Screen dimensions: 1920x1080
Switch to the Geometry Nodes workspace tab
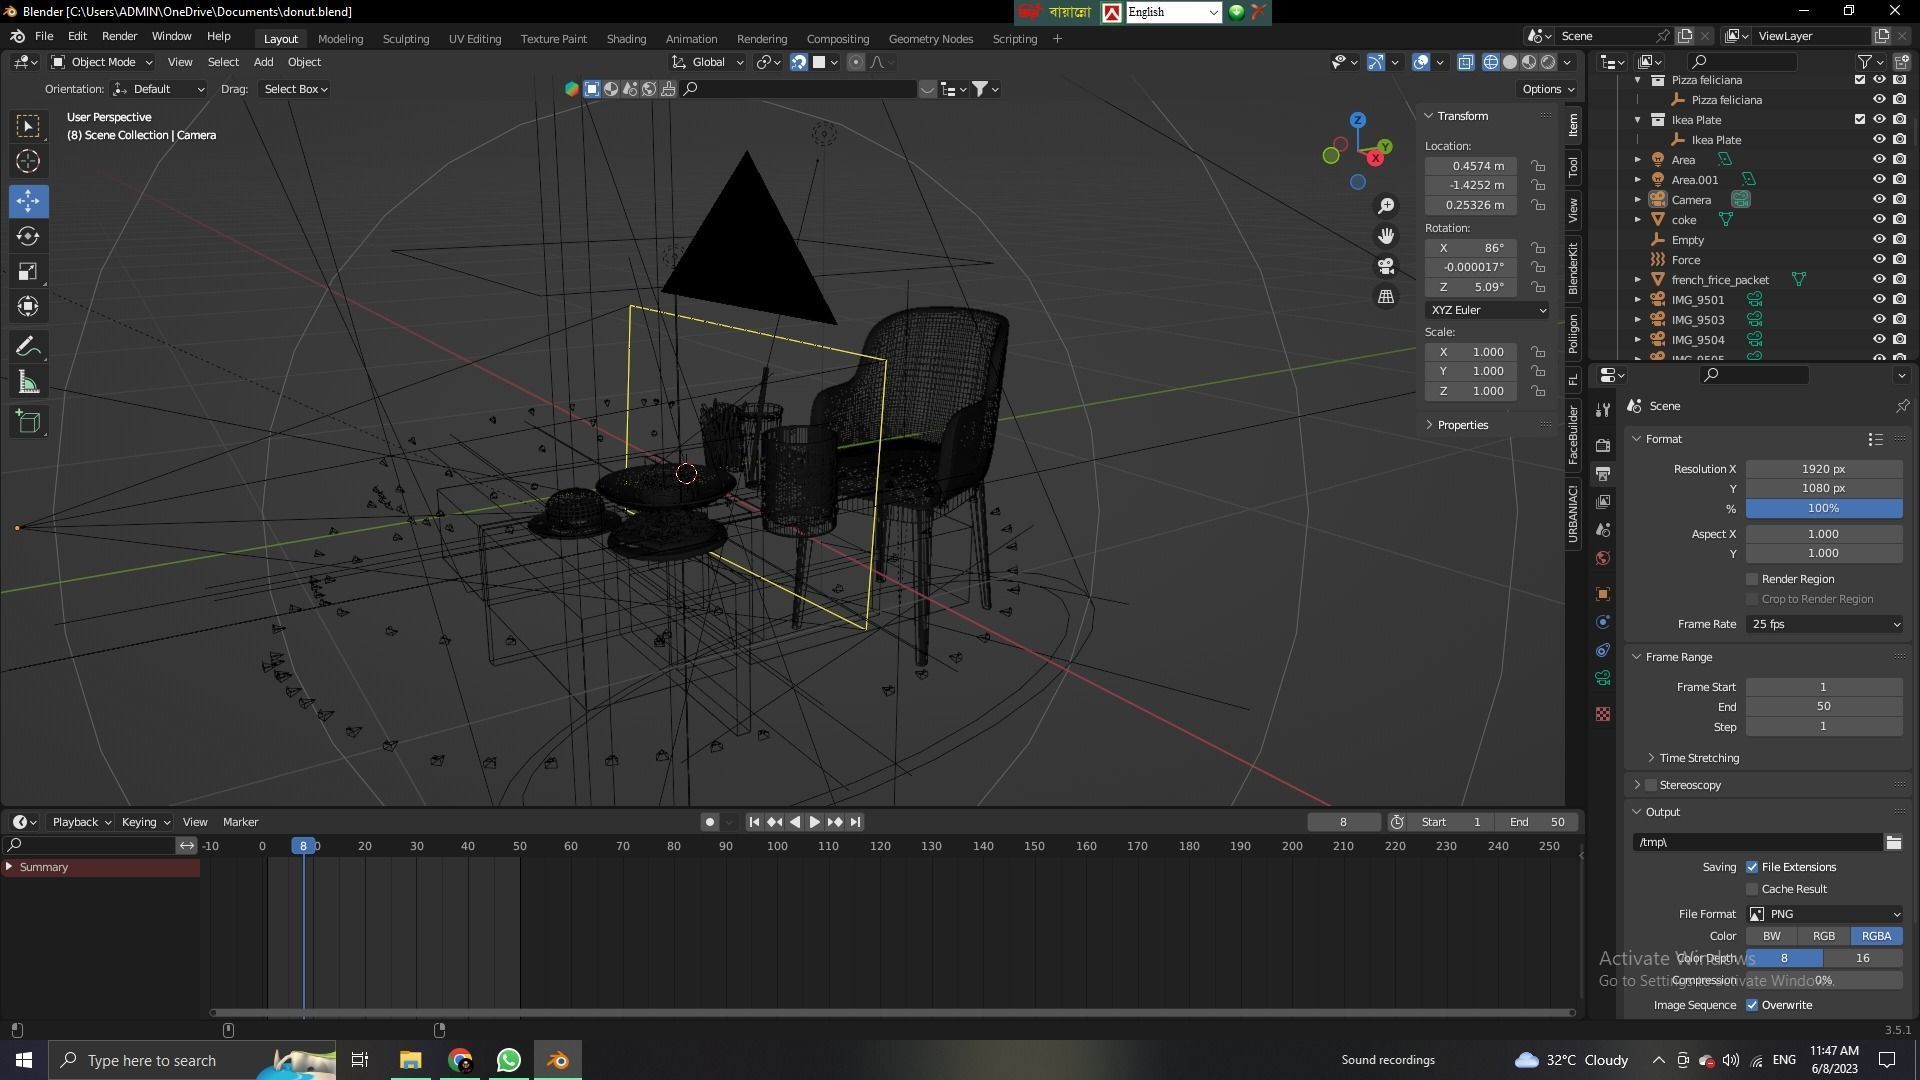[930, 38]
